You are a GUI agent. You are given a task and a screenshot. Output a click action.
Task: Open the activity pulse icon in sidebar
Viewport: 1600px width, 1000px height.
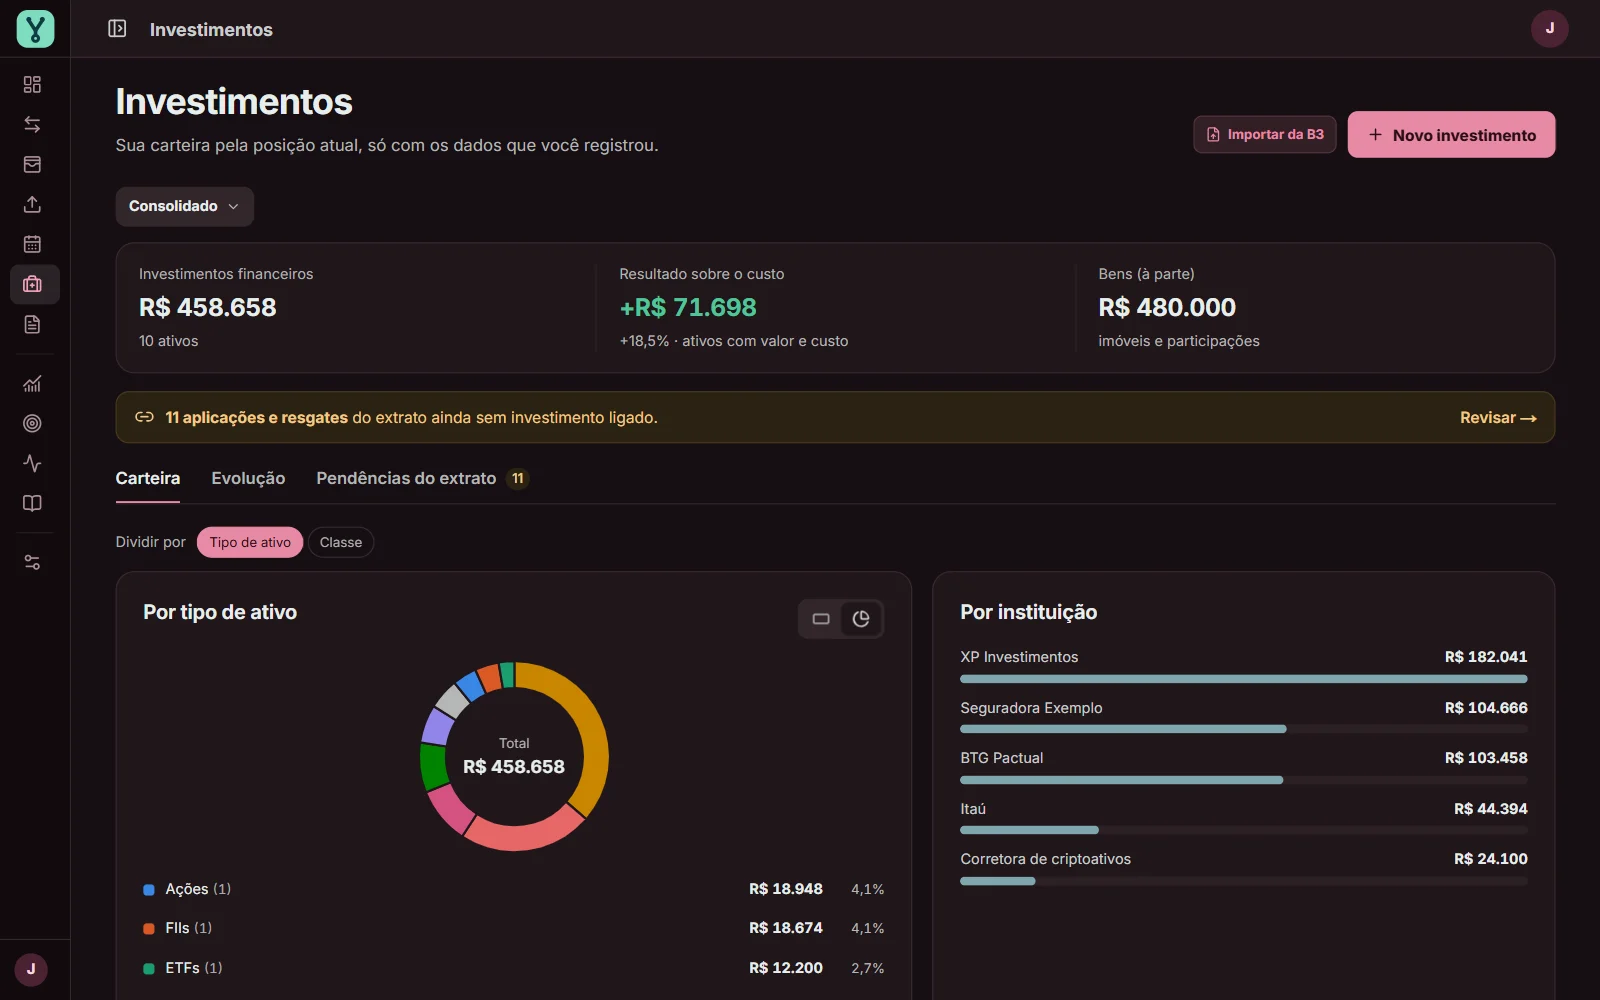(x=32, y=464)
